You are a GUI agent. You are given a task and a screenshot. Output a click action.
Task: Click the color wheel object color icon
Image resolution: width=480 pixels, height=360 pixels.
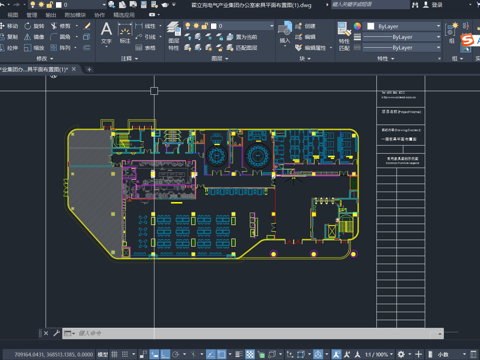(x=357, y=26)
